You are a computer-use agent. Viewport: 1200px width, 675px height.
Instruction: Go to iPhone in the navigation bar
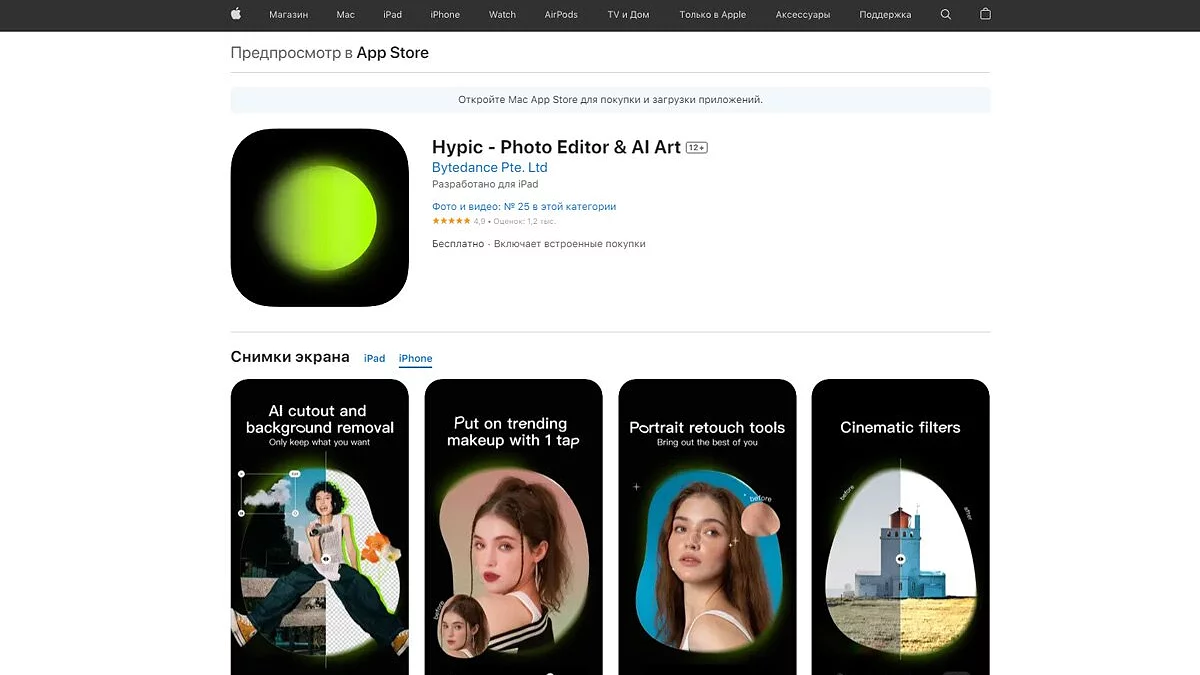pos(445,15)
